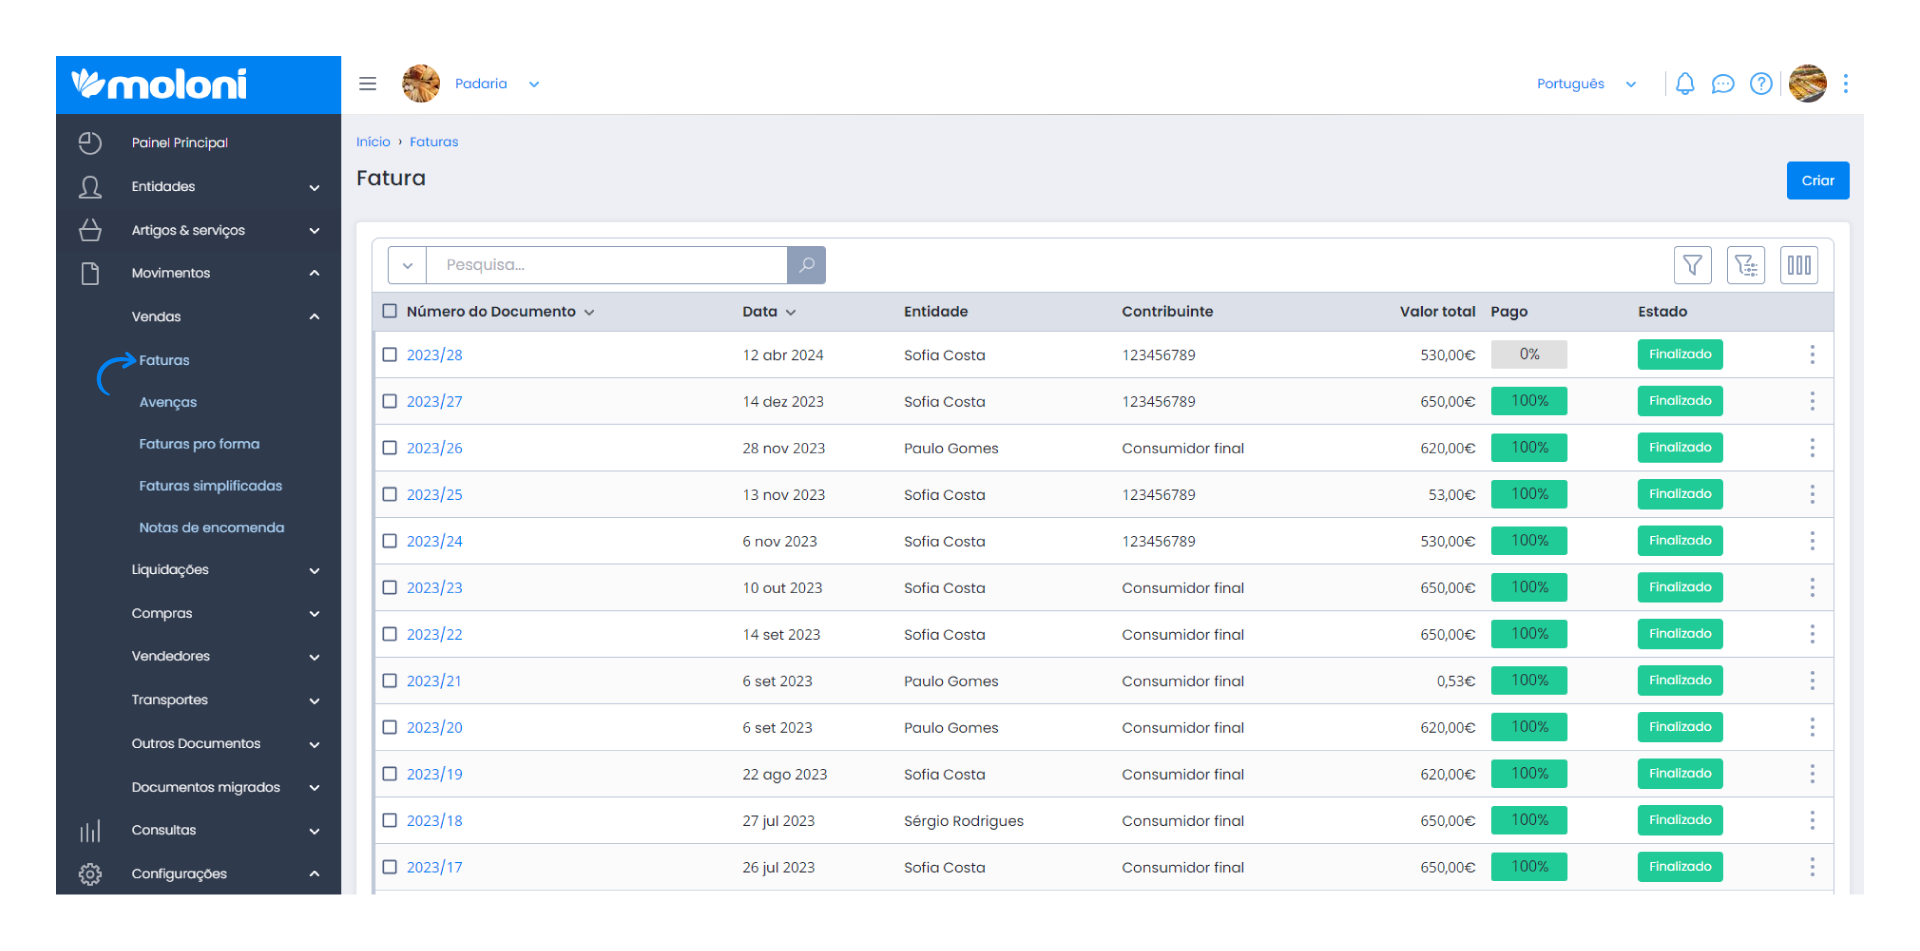
Task: Open the top-right vertical dots menu
Action: pyautogui.click(x=1846, y=84)
